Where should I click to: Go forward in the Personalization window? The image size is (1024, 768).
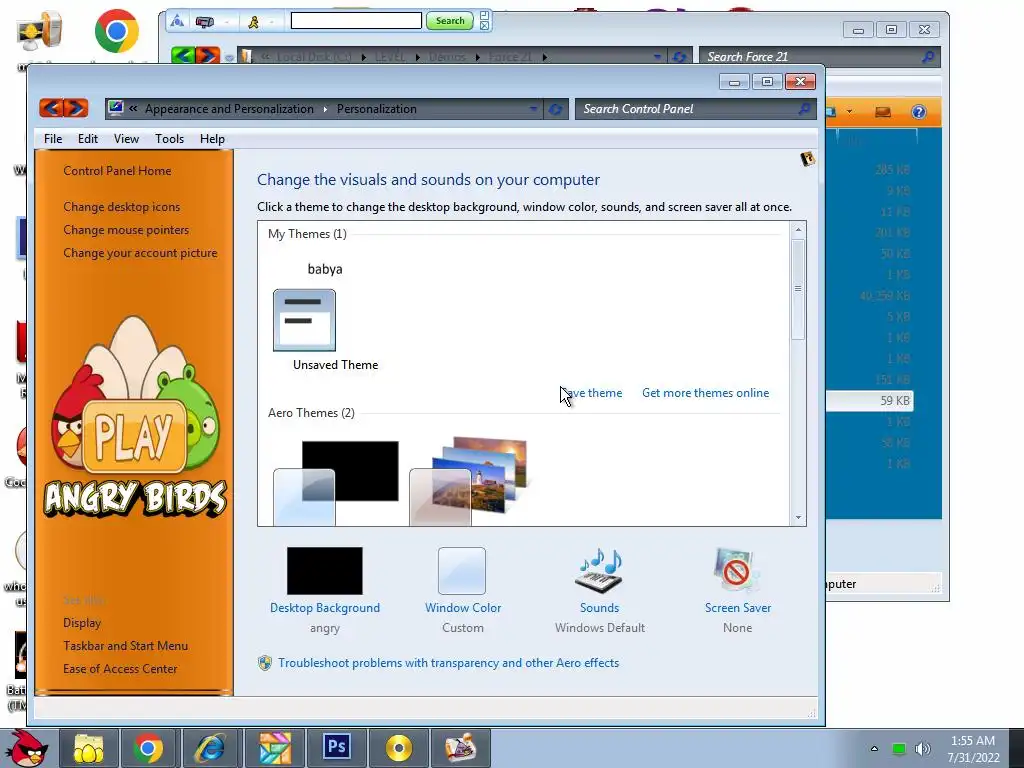pos(75,108)
